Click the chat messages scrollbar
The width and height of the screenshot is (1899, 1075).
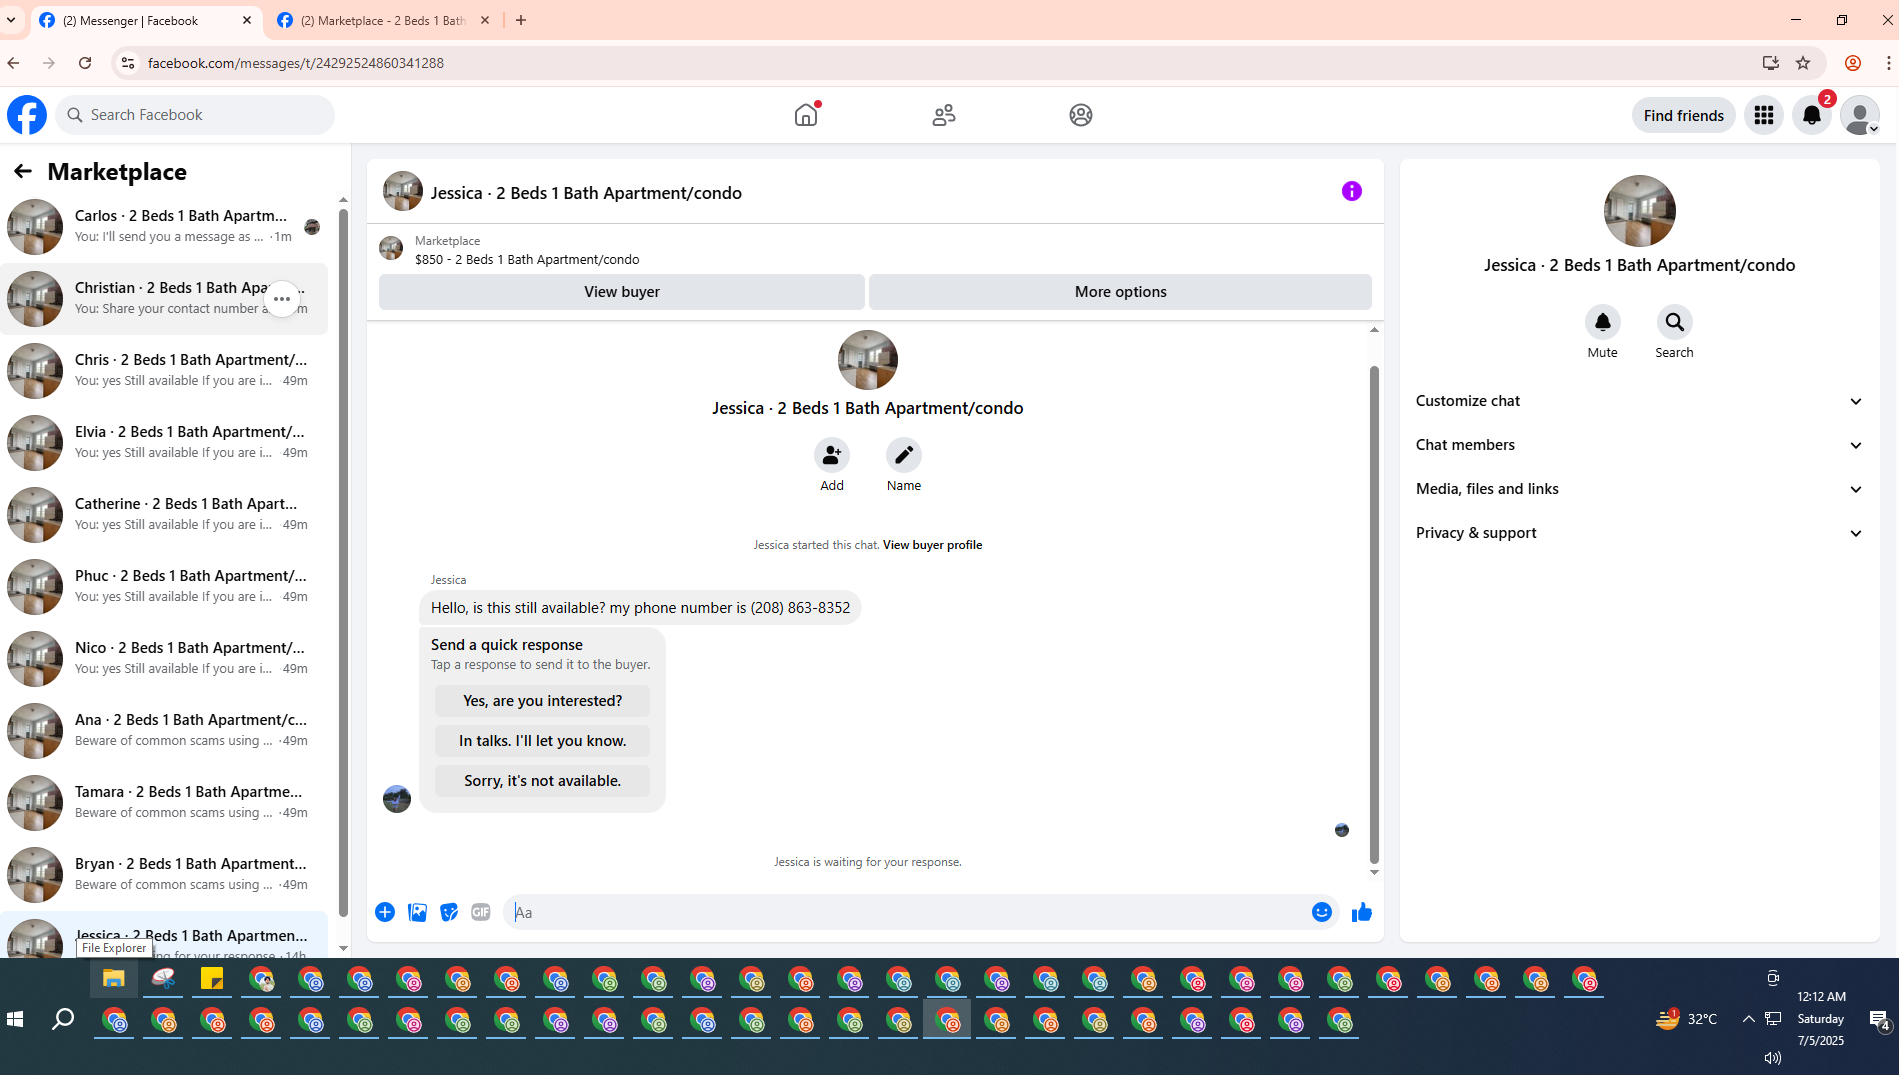click(x=1374, y=614)
